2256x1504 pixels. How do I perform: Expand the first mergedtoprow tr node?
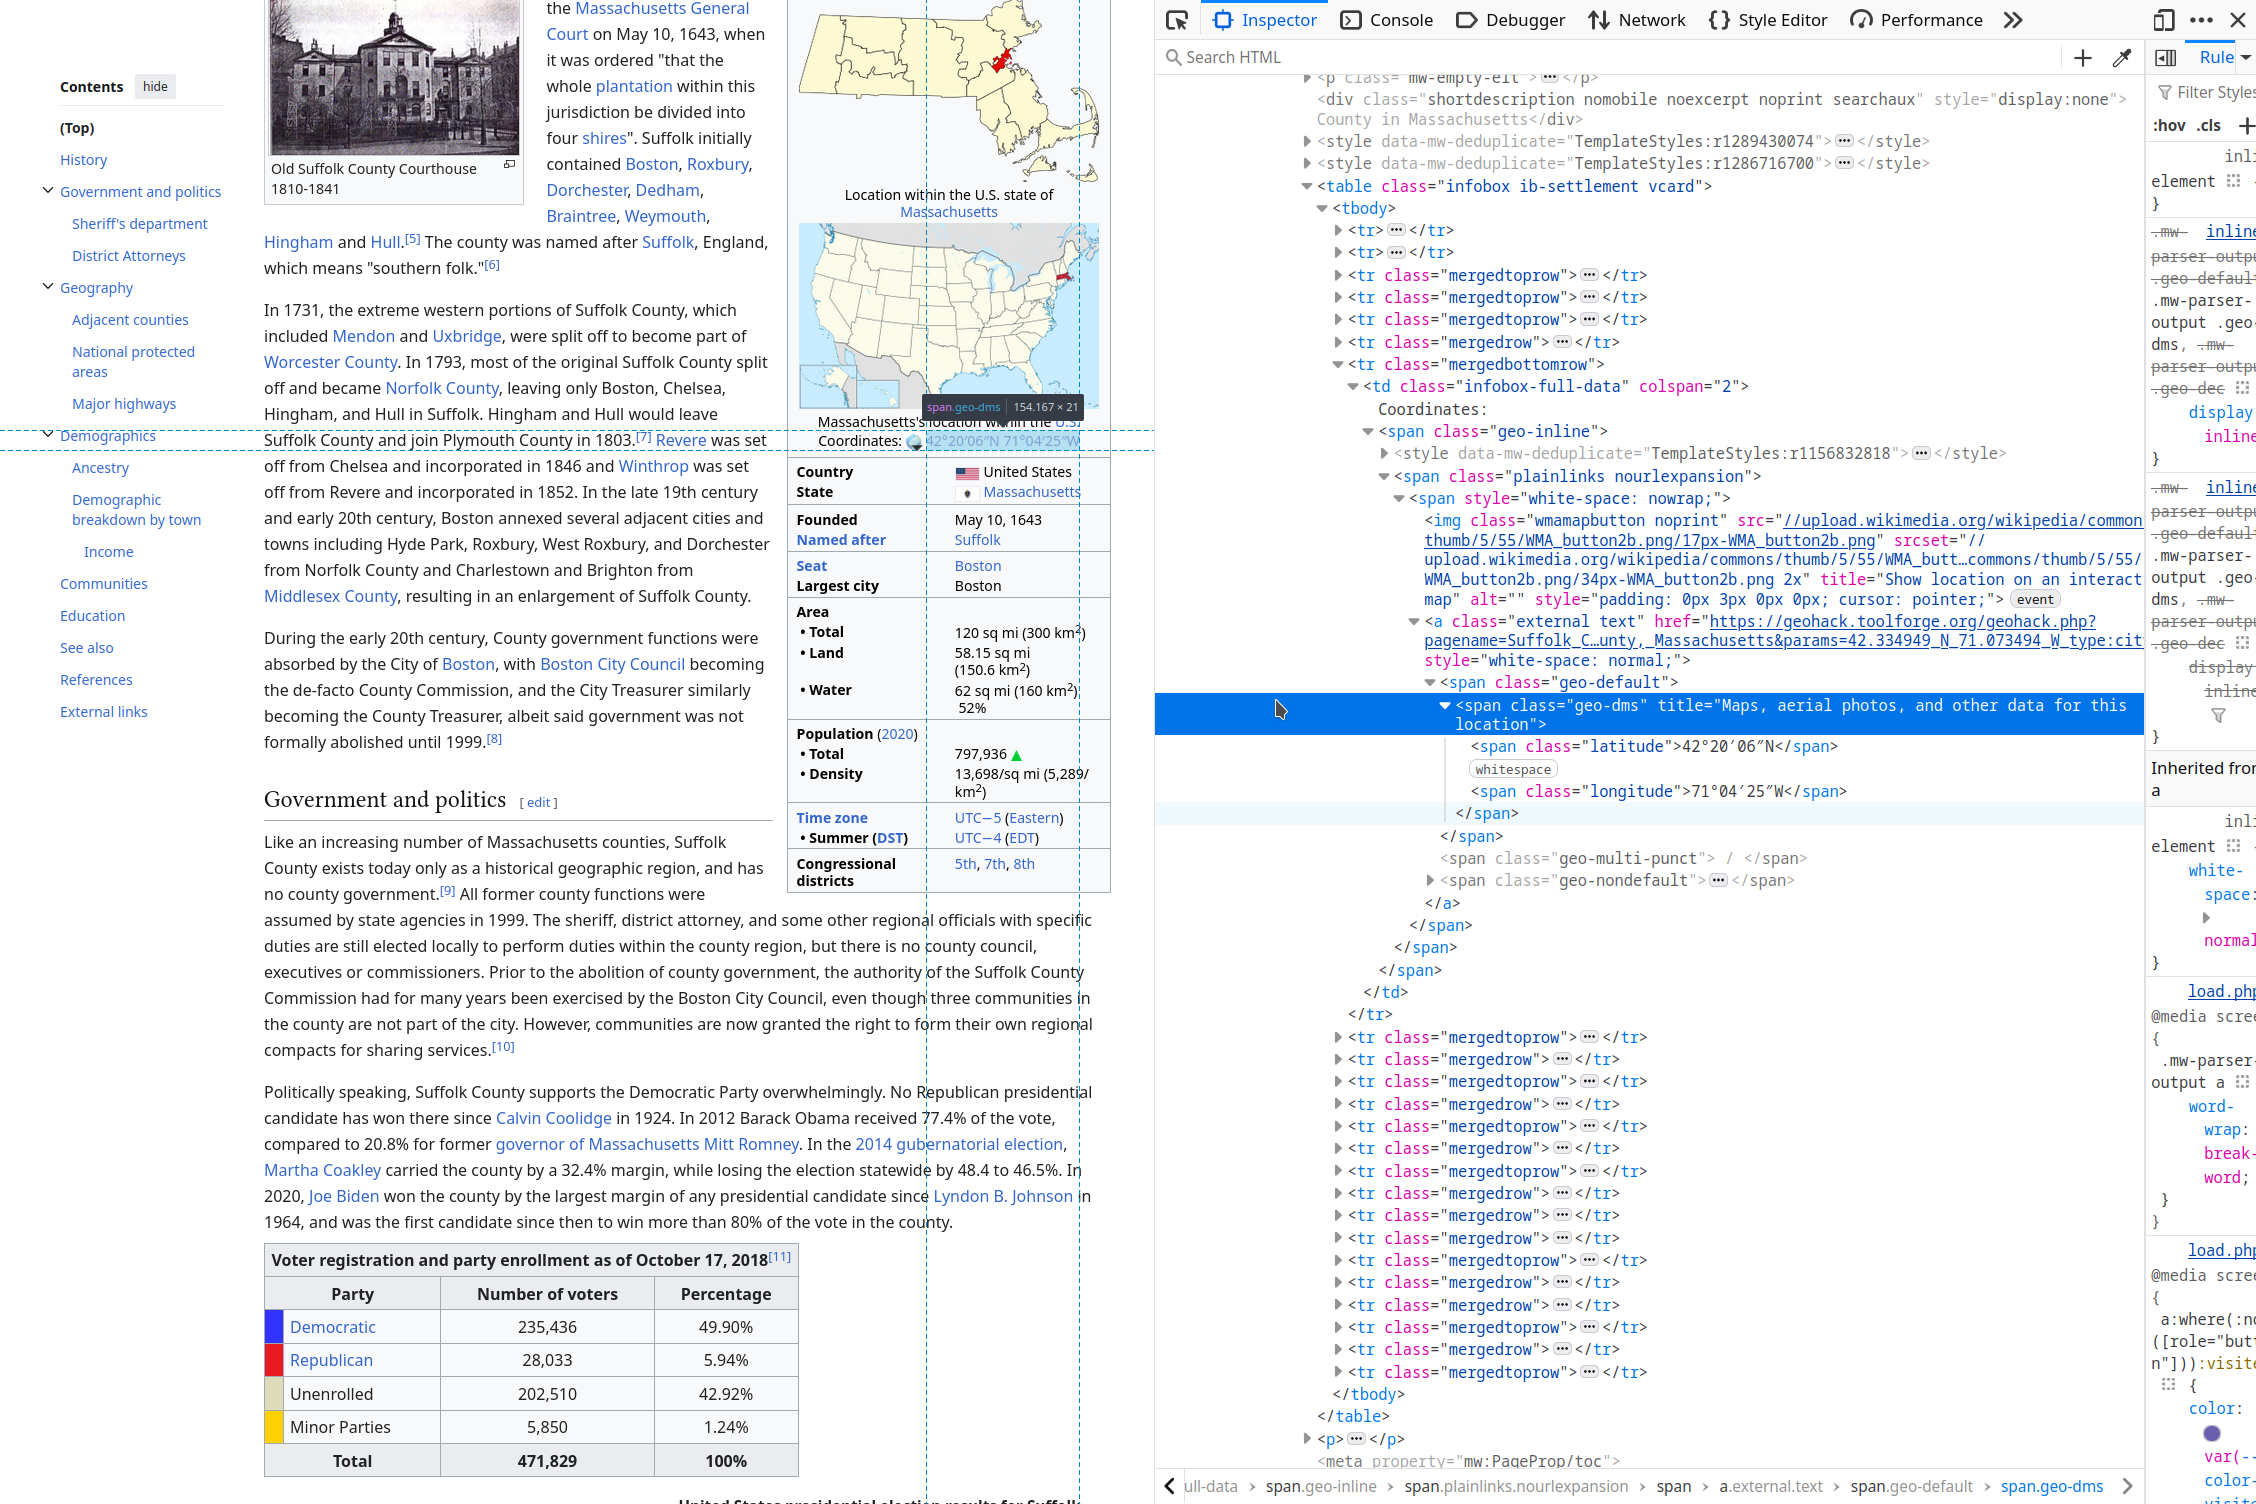(1338, 275)
